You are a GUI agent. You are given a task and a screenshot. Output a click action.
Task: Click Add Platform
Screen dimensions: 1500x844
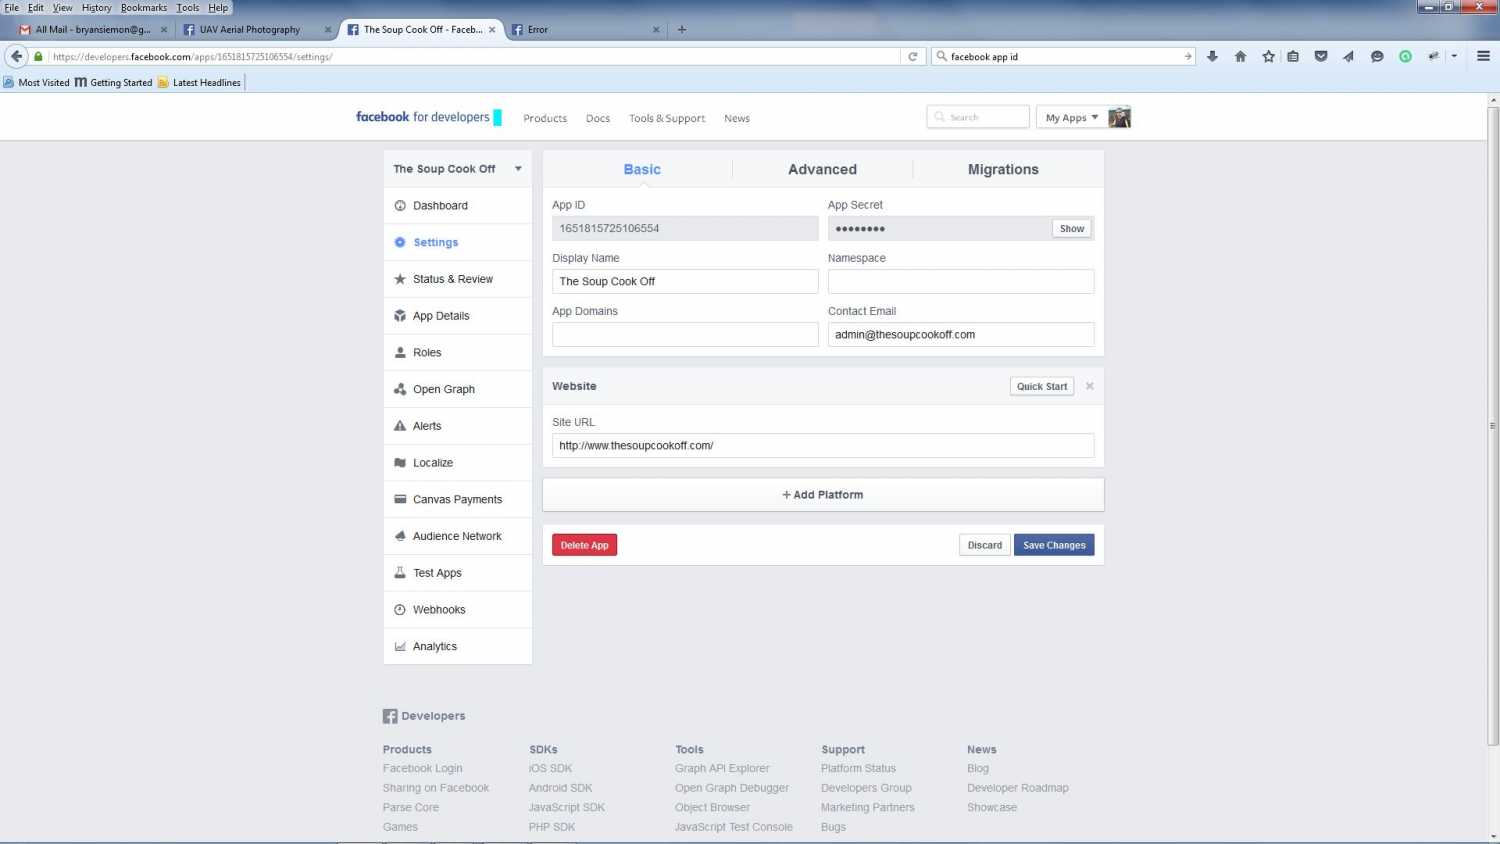pos(823,494)
